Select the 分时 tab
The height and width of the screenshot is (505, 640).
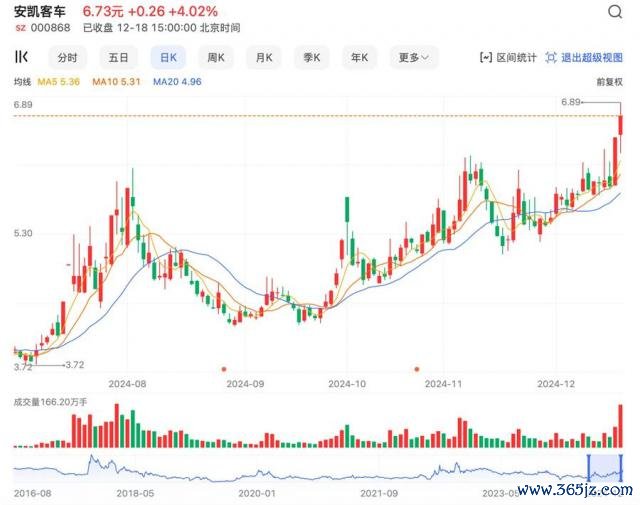[x=67, y=58]
